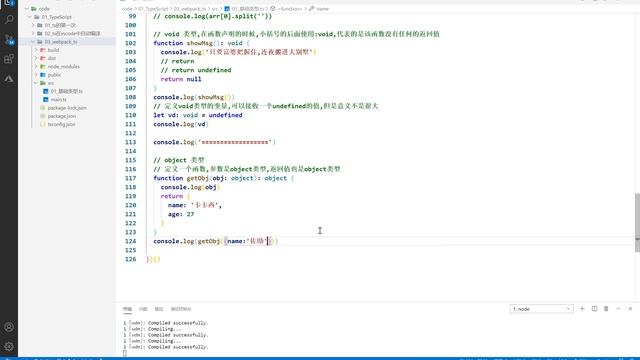Open the Source Control view

coord(9,39)
